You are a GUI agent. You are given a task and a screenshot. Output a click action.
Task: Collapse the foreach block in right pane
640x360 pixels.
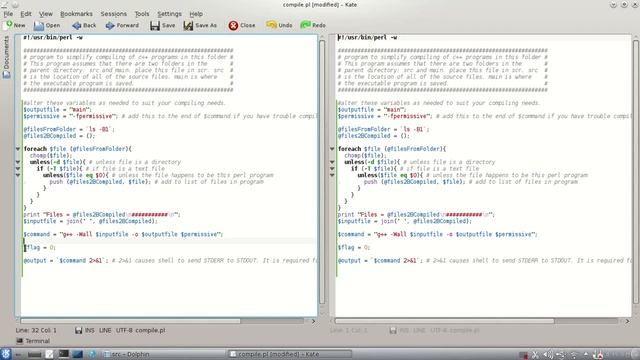click(x=332, y=149)
